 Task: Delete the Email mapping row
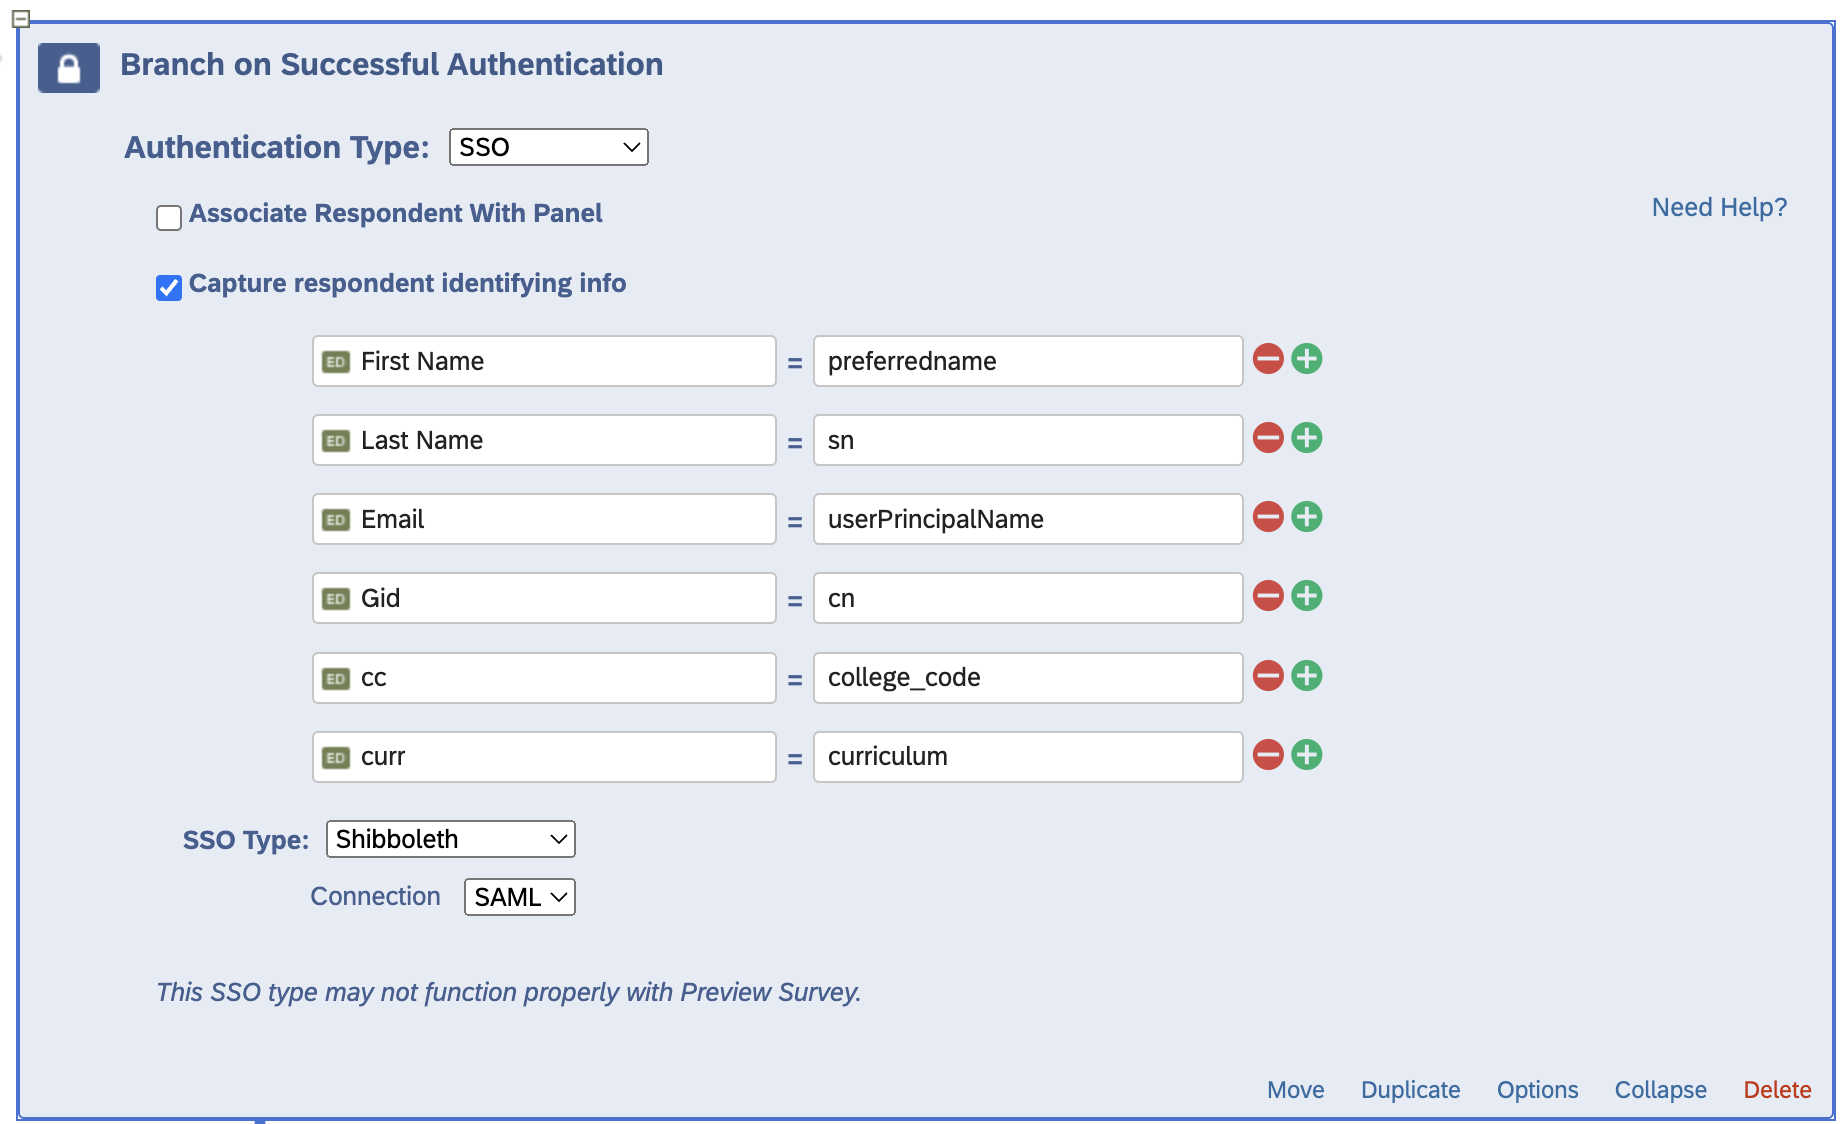point(1267,517)
